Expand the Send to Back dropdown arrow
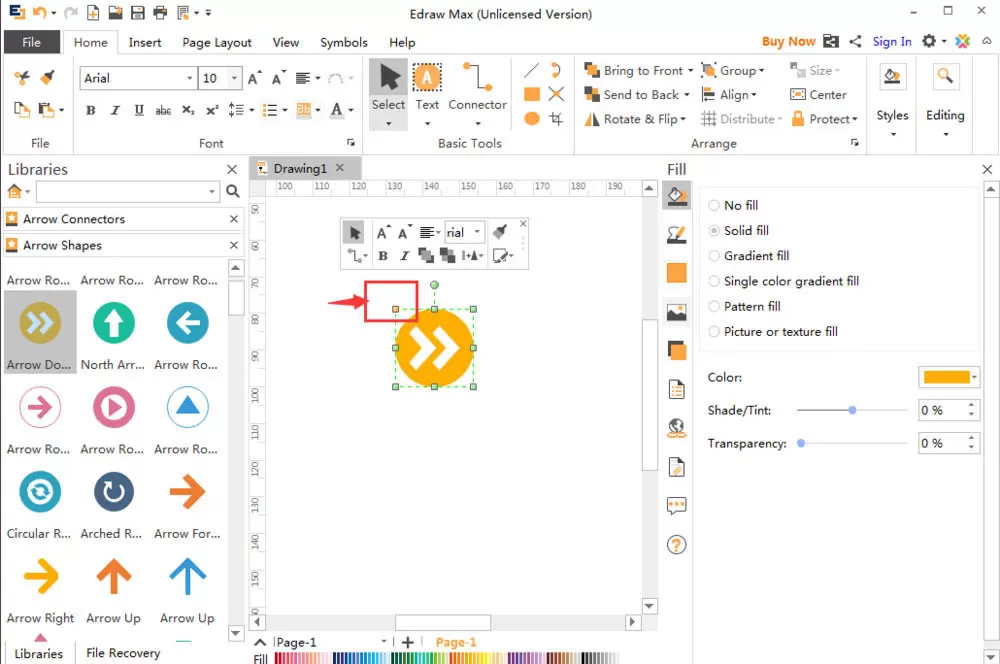Viewport: 1000px width, 664px height. tap(687, 95)
